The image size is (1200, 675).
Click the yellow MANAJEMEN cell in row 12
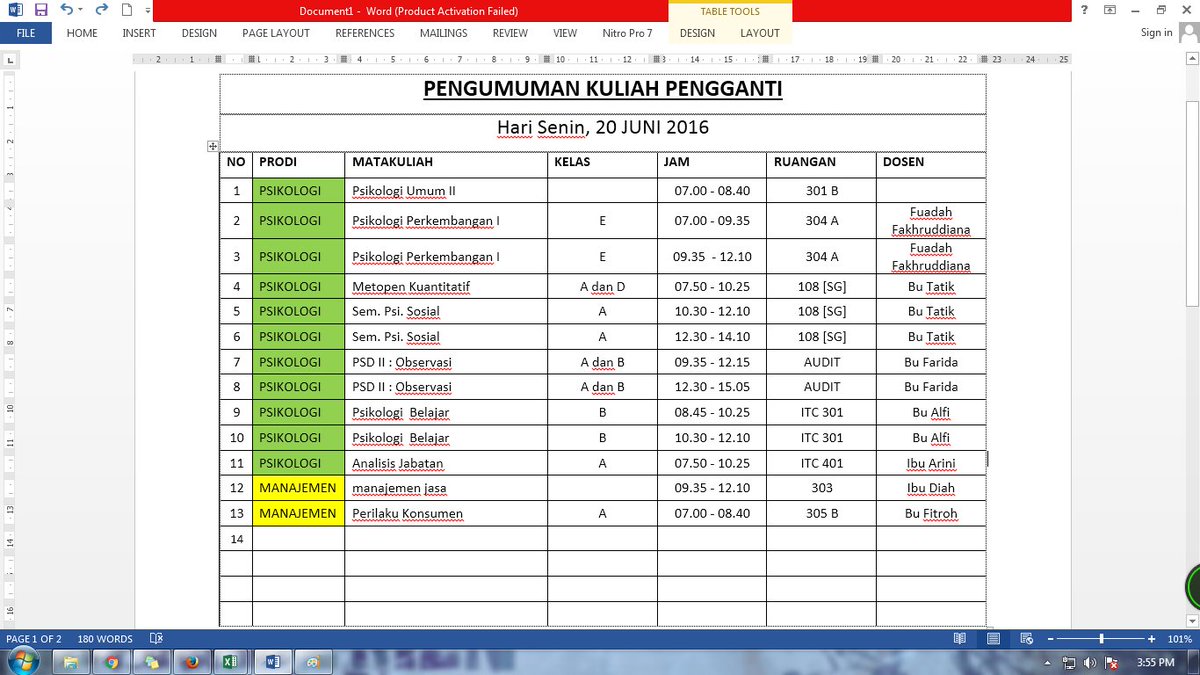(x=298, y=488)
